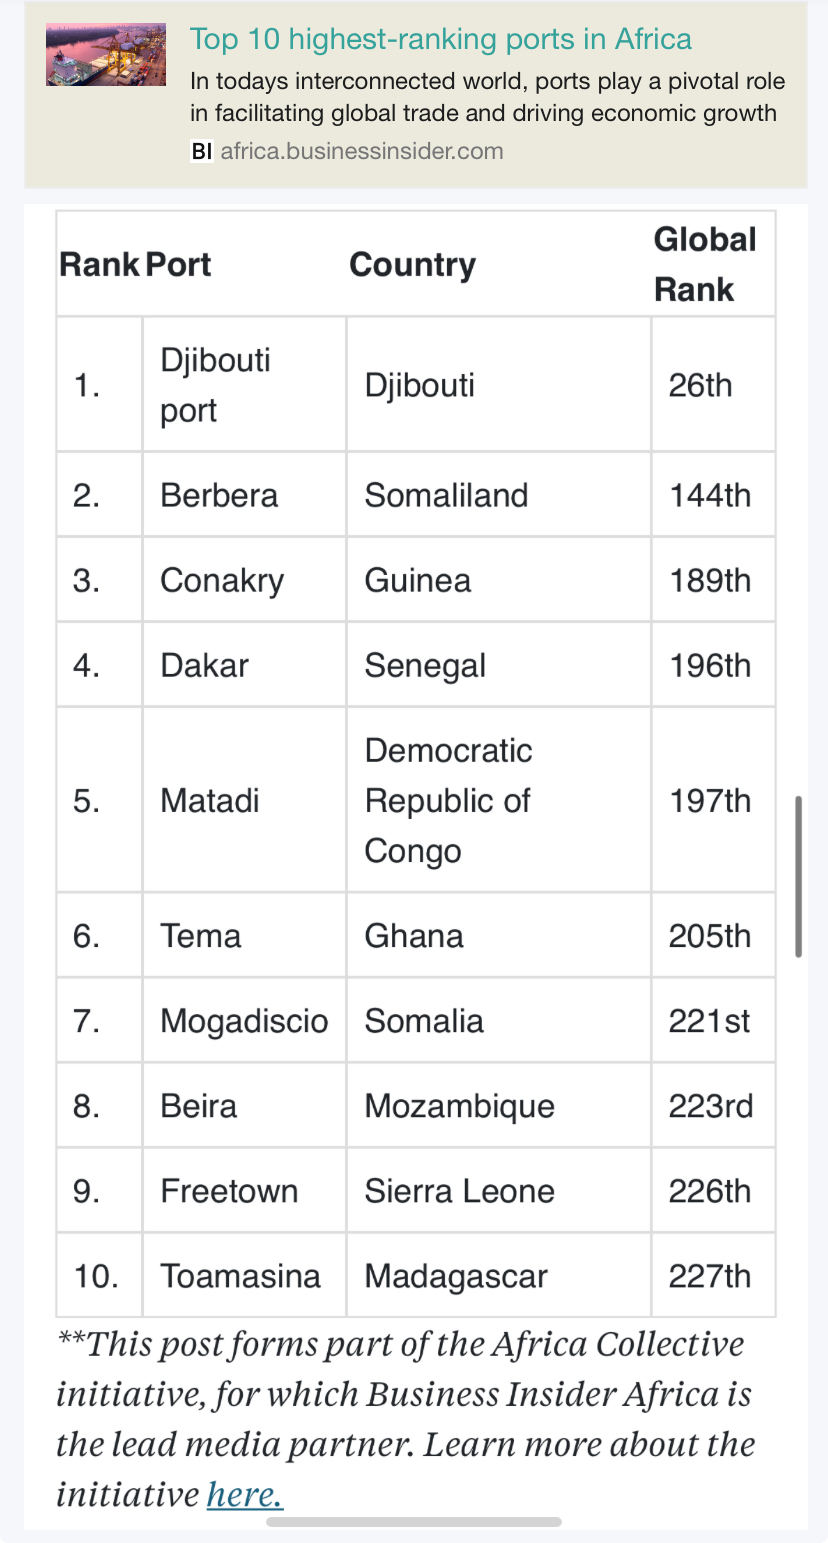Viewport: 828px width, 1543px height.
Task: Click the 'Democratic Republic of Congo' cell
Action: pyautogui.click(x=499, y=800)
